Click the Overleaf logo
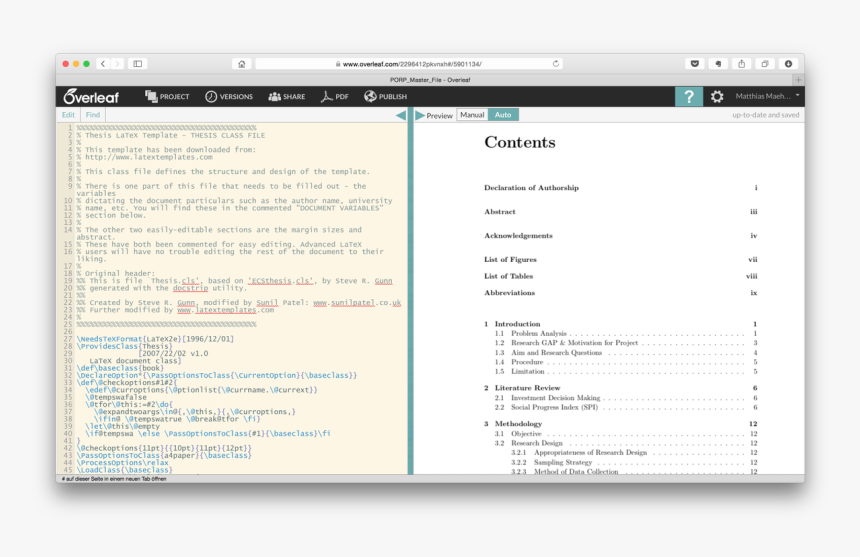 pos(90,97)
